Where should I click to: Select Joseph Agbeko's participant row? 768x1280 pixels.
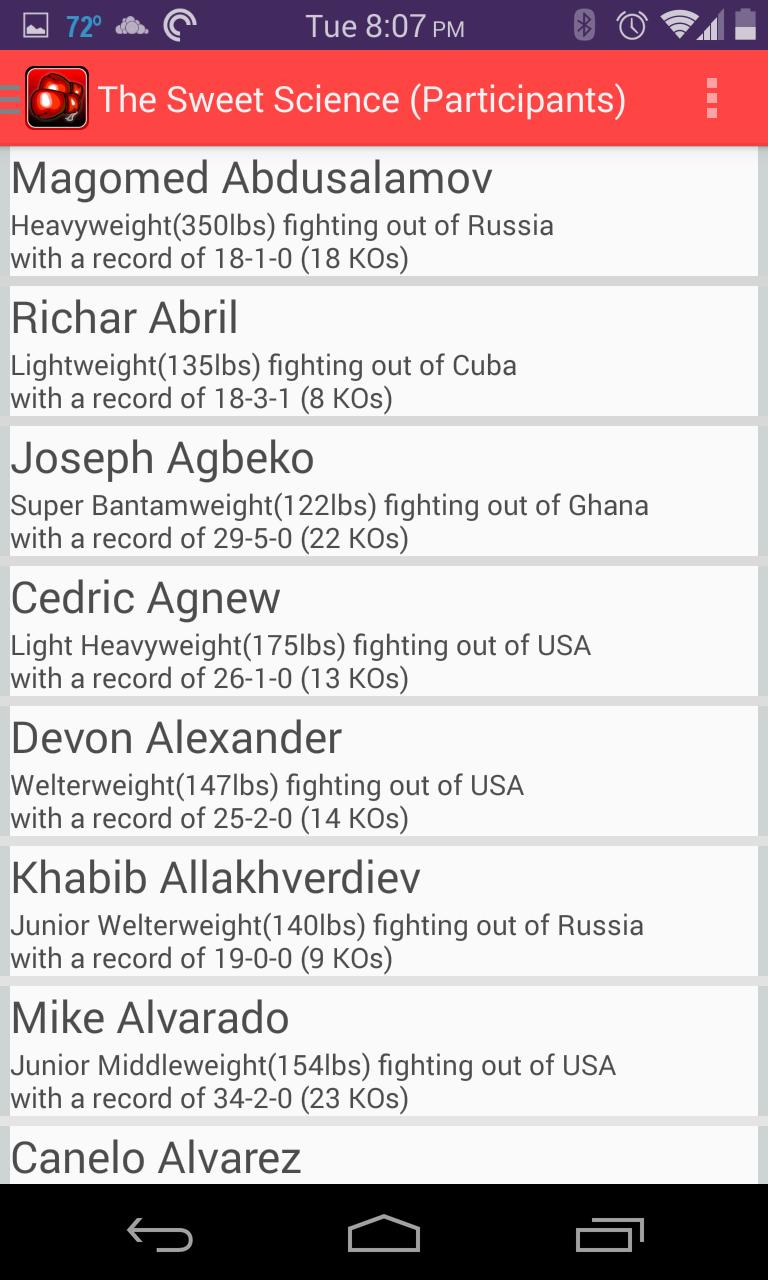(x=384, y=493)
